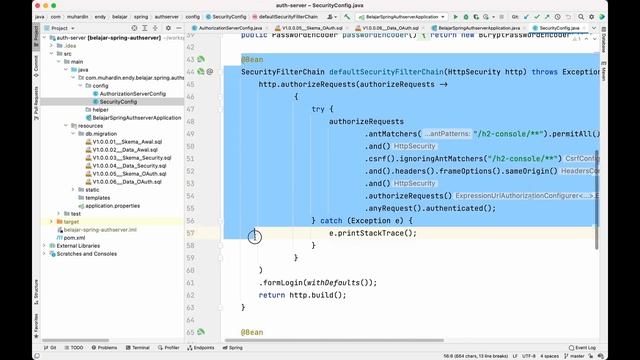Click the Spring bean gutter icon on line 65
Screen dimensions: 640x360
tap(201, 332)
